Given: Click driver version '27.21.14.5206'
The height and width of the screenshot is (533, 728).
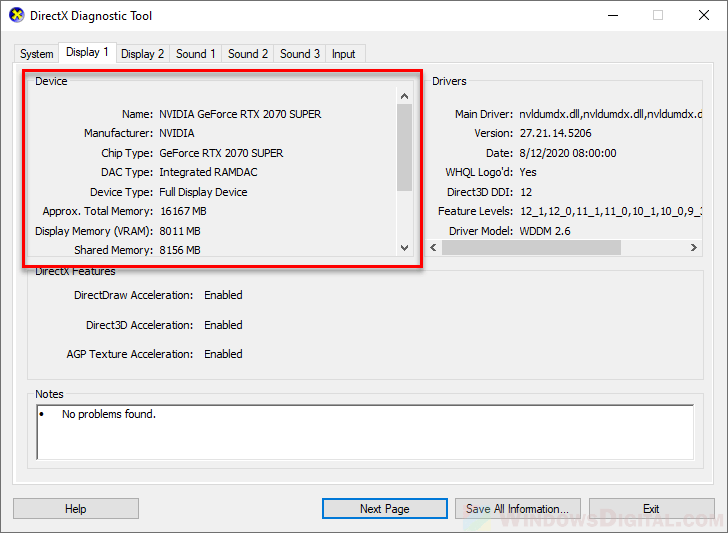Looking at the screenshot, I should (555, 133).
